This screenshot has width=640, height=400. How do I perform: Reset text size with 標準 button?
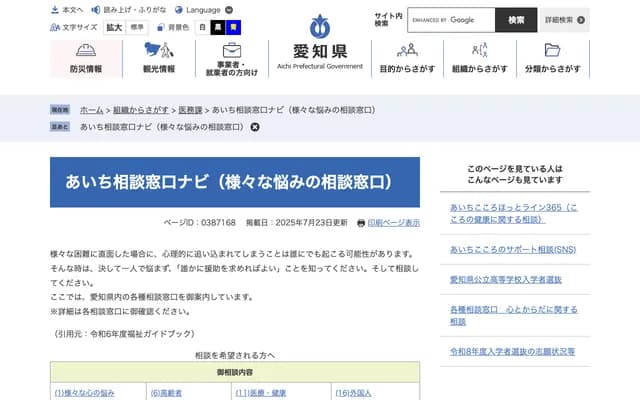[x=137, y=27]
